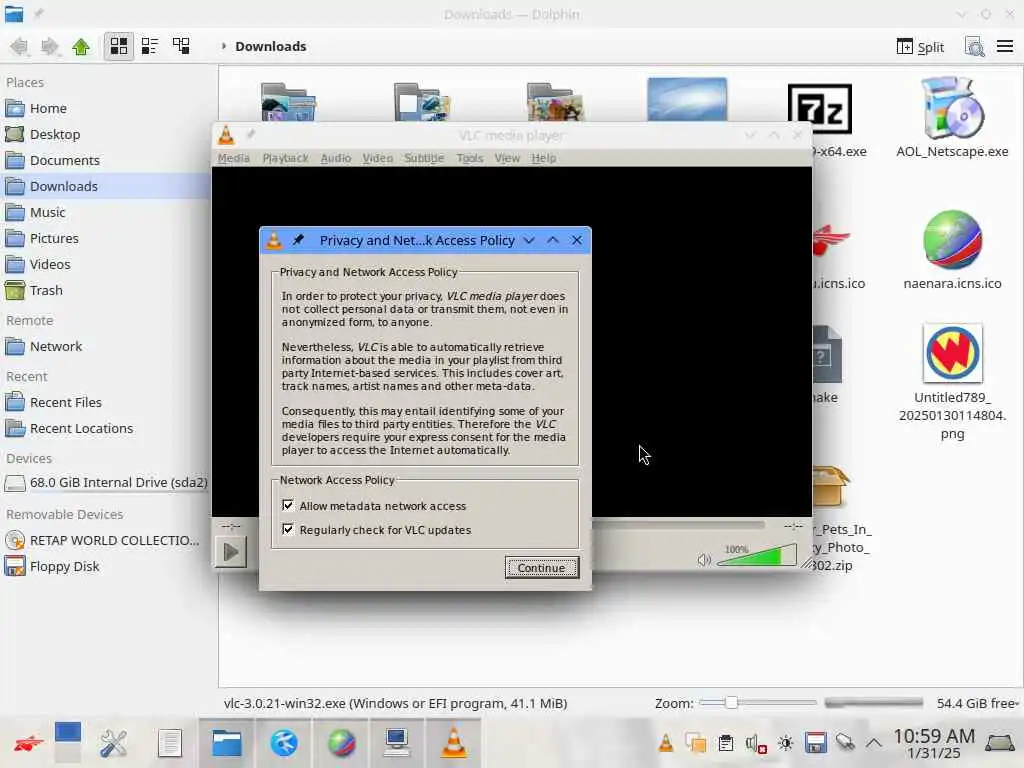1024x768 pixels.
Task: Open the View menu in VLC
Action: point(507,158)
